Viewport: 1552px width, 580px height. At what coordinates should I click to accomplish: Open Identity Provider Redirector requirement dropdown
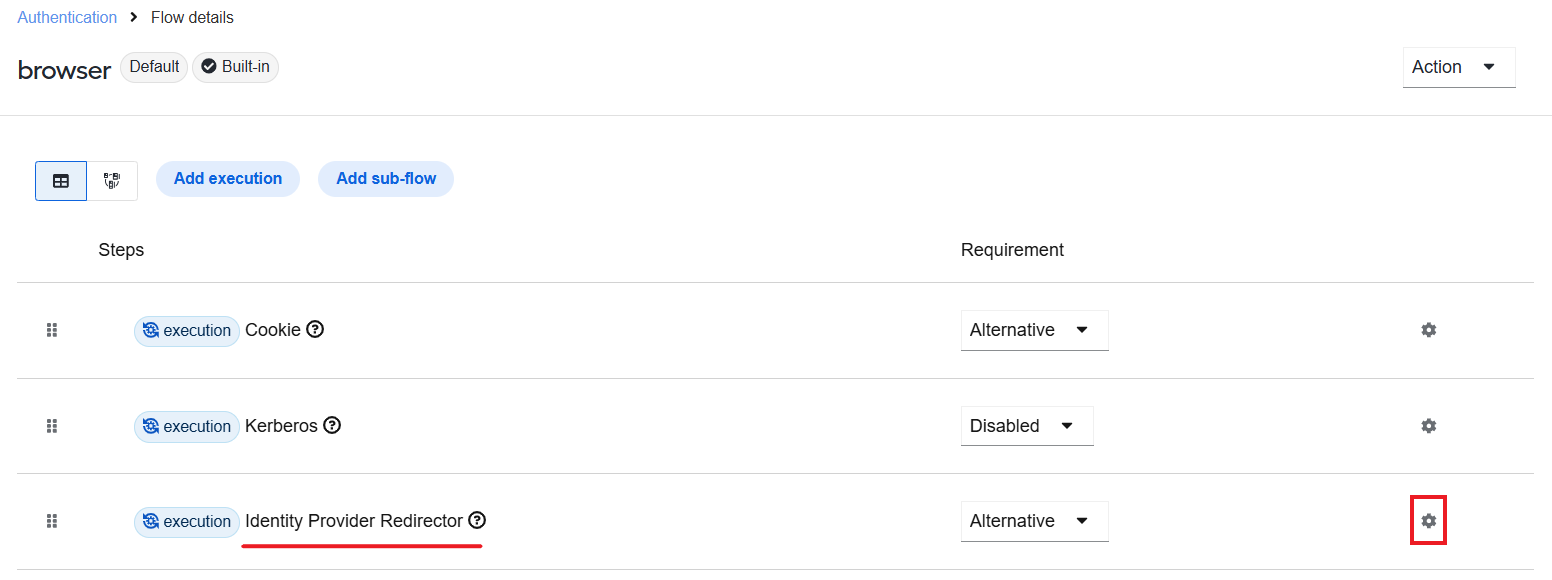(x=1034, y=521)
